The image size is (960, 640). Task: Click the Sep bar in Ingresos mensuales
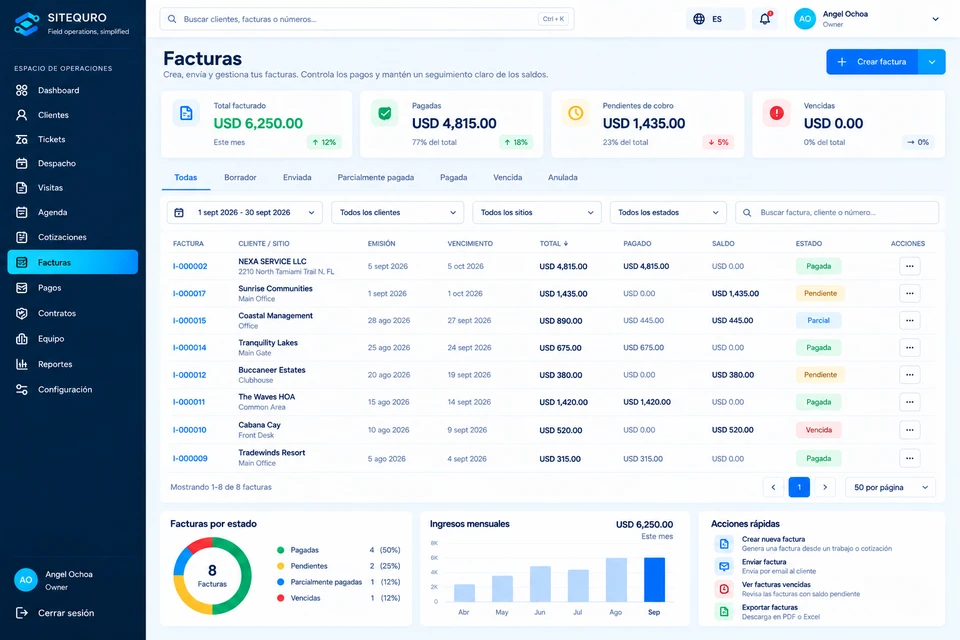pyautogui.click(x=654, y=579)
